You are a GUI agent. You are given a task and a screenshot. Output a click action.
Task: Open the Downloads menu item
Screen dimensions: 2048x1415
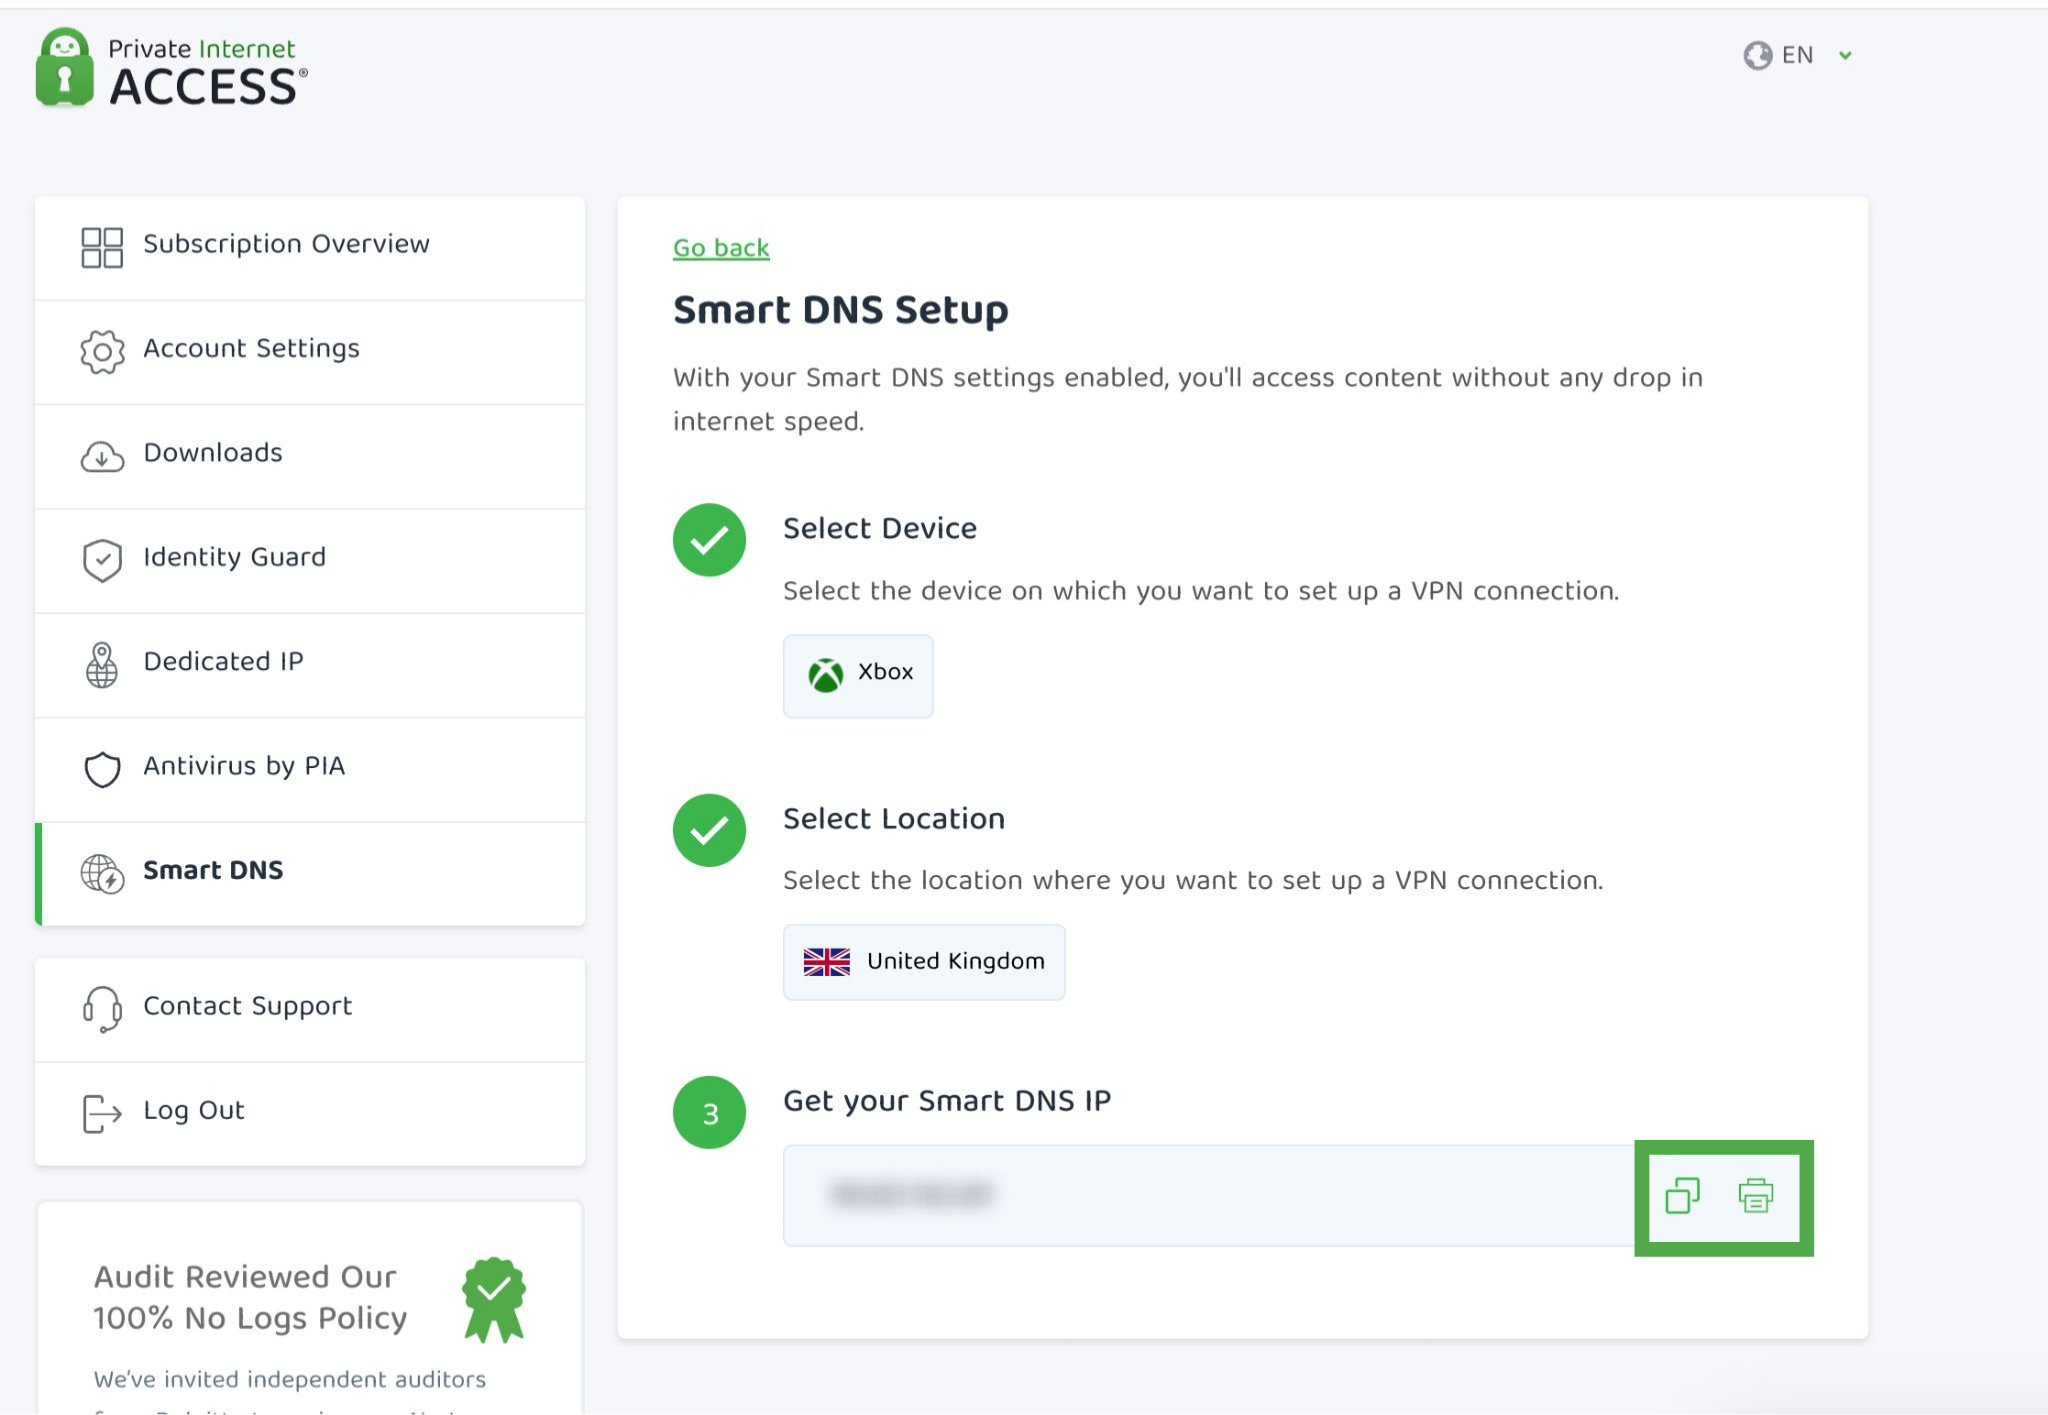click(x=310, y=457)
